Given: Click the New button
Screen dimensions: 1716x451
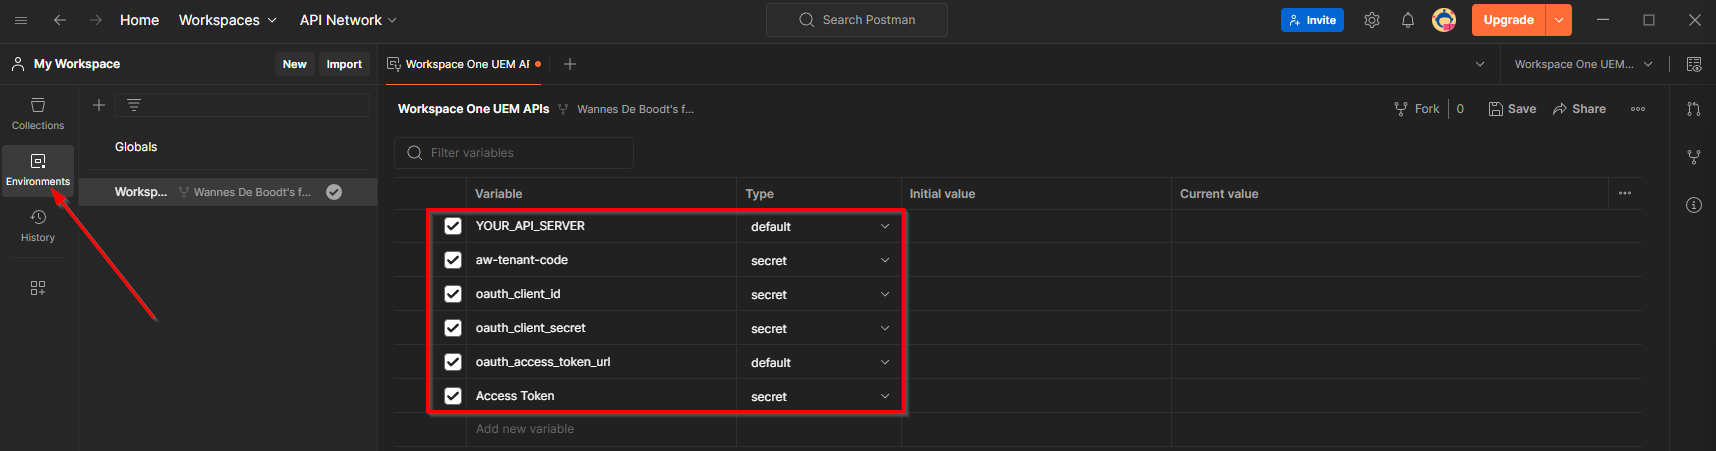Looking at the screenshot, I should [295, 64].
